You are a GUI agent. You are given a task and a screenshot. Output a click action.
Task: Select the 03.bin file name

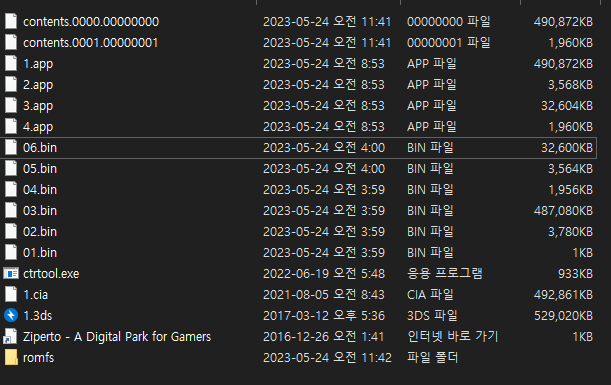pos(40,211)
